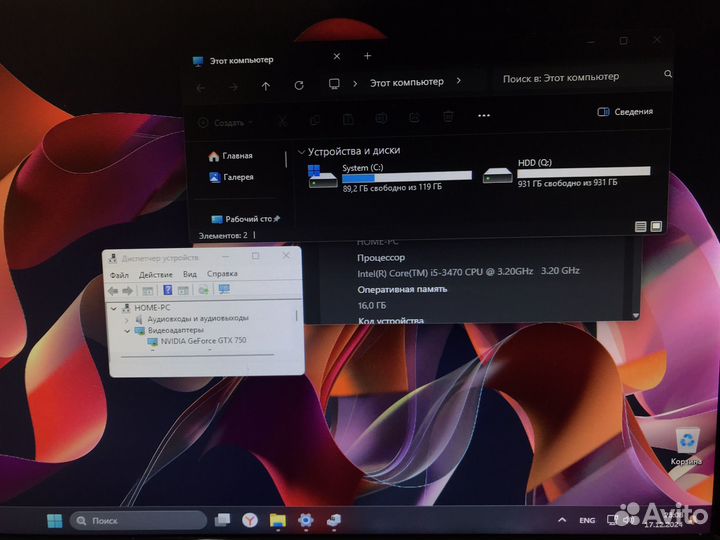Open the more options (three dots) menu
This screenshot has width=720, height=540.
pos(485,116)
